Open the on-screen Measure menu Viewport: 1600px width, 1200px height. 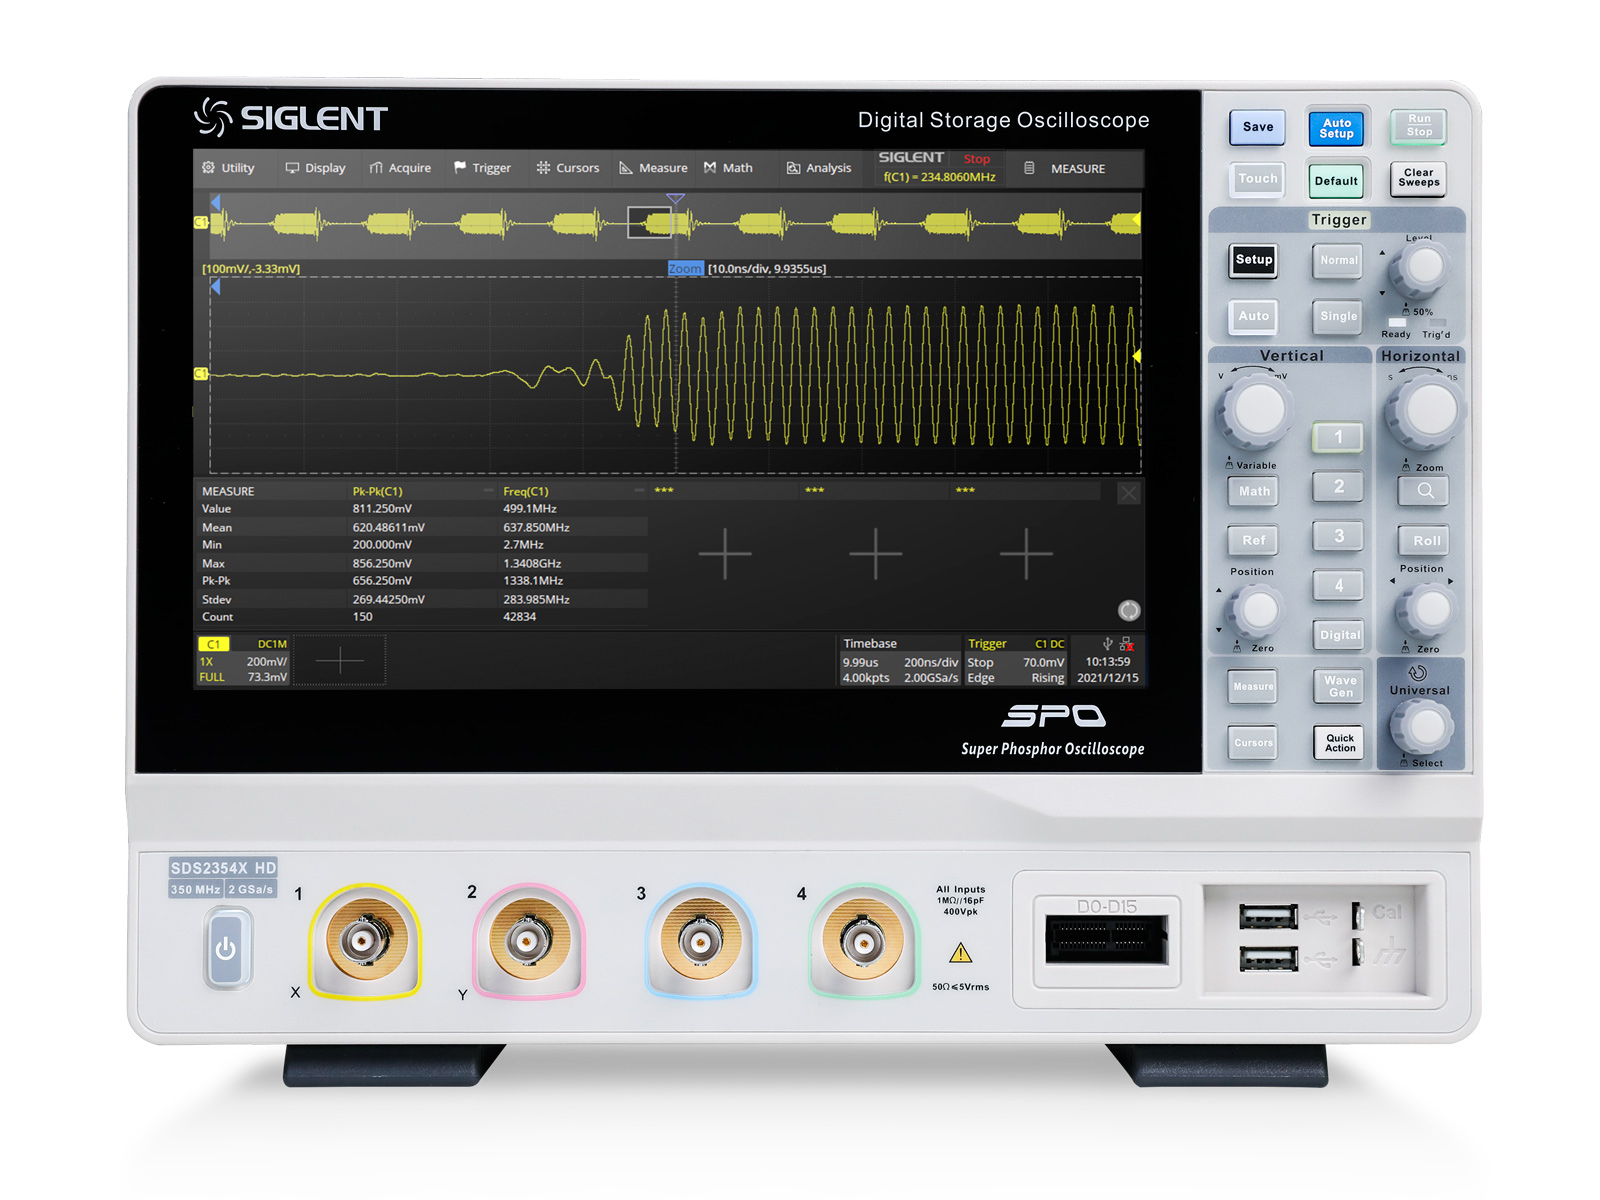[653, 168]
